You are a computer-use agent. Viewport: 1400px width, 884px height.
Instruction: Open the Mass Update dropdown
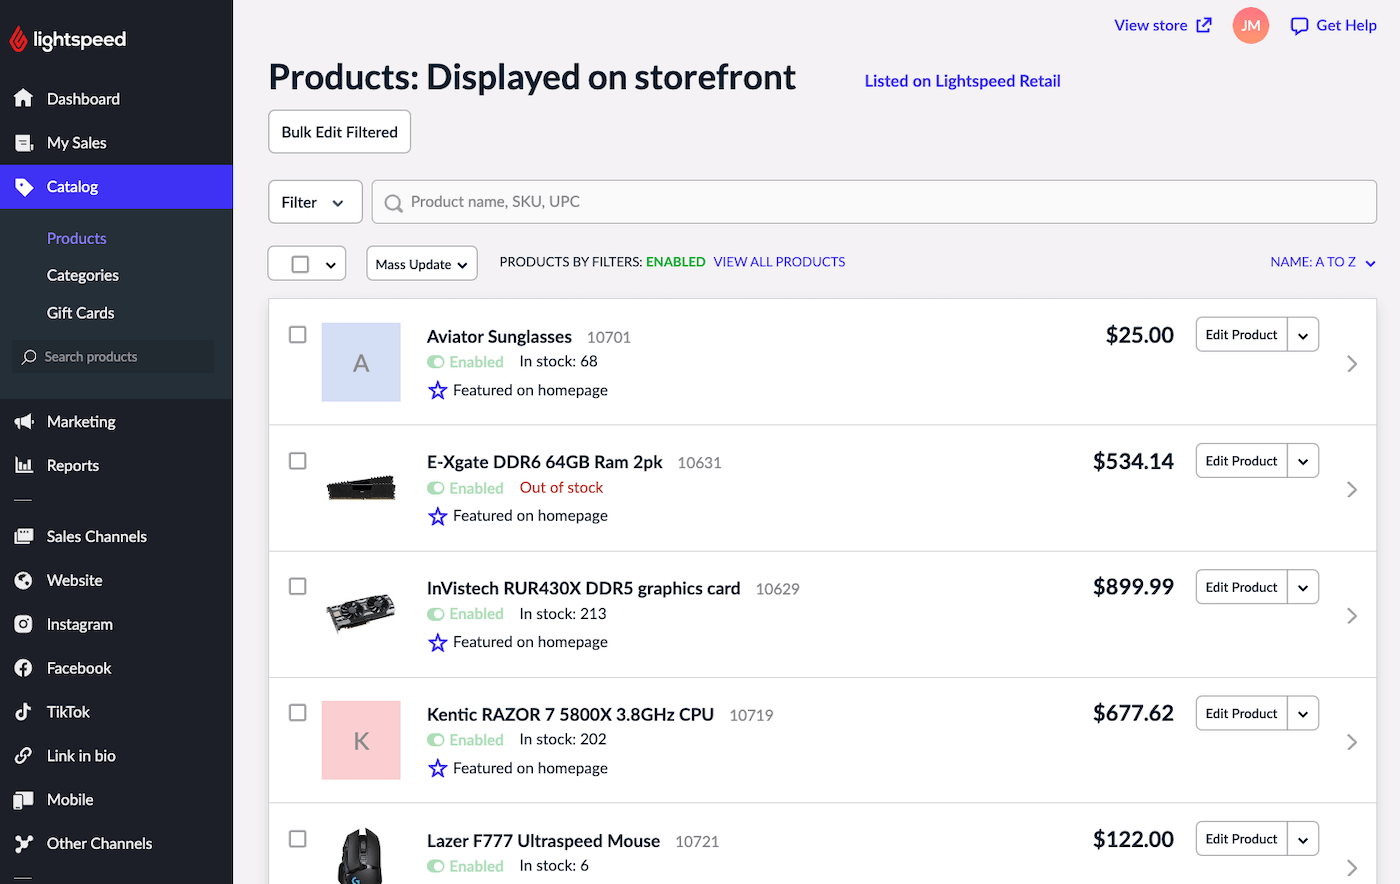(x=422, y=264)
